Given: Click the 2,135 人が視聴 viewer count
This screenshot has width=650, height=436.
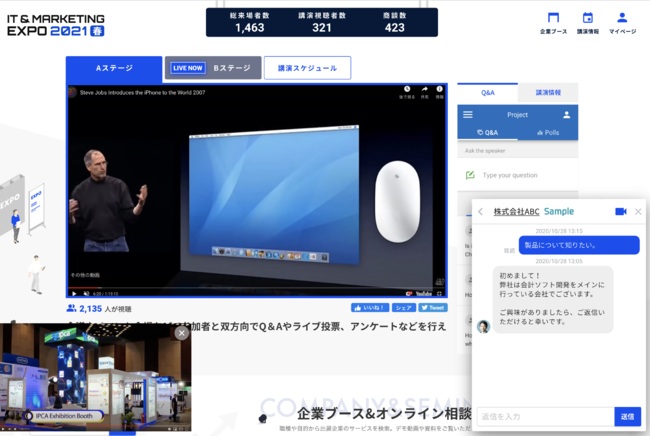Looking at the screenshot, I should pos(99,308).
